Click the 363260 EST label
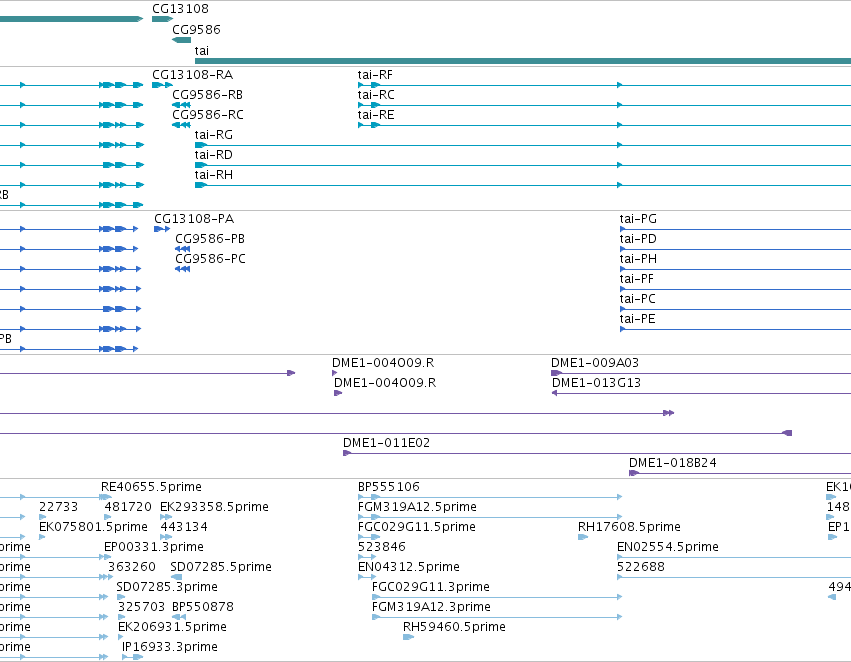The height and width of the screenshot is (662, 851). pos(131,567)
